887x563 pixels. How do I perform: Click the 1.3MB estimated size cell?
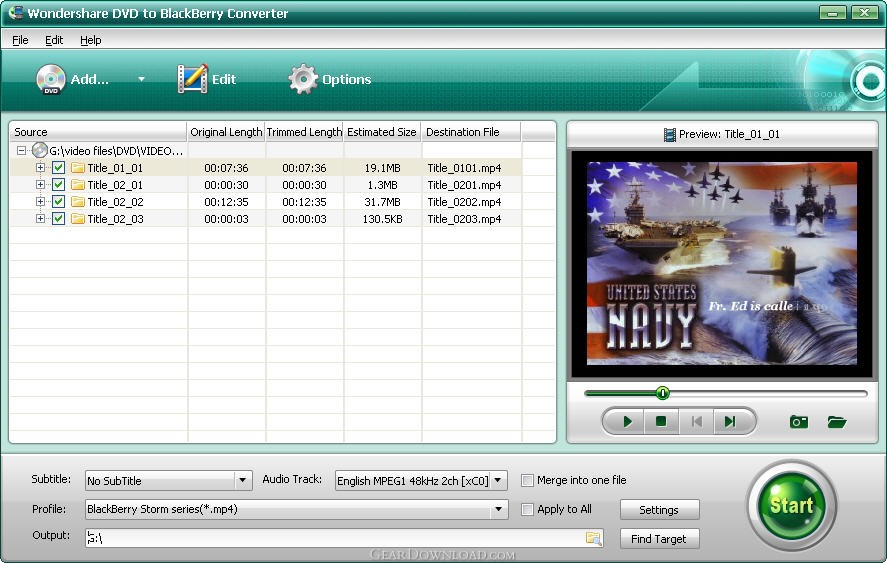382,185
